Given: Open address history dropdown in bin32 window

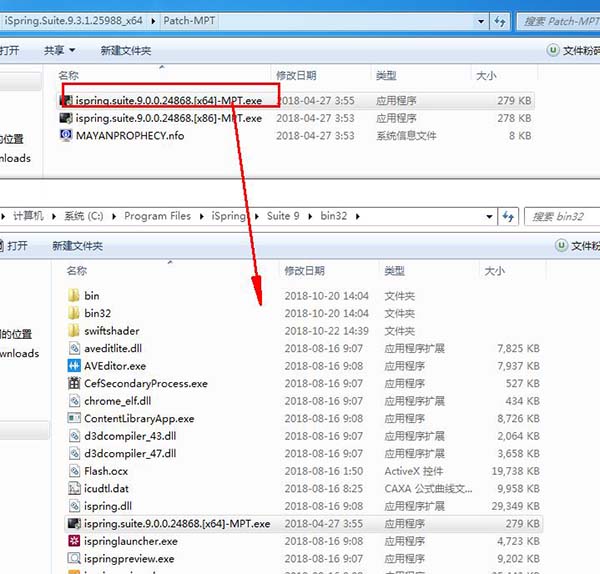Looking at the screenshot, I should 489,217.
